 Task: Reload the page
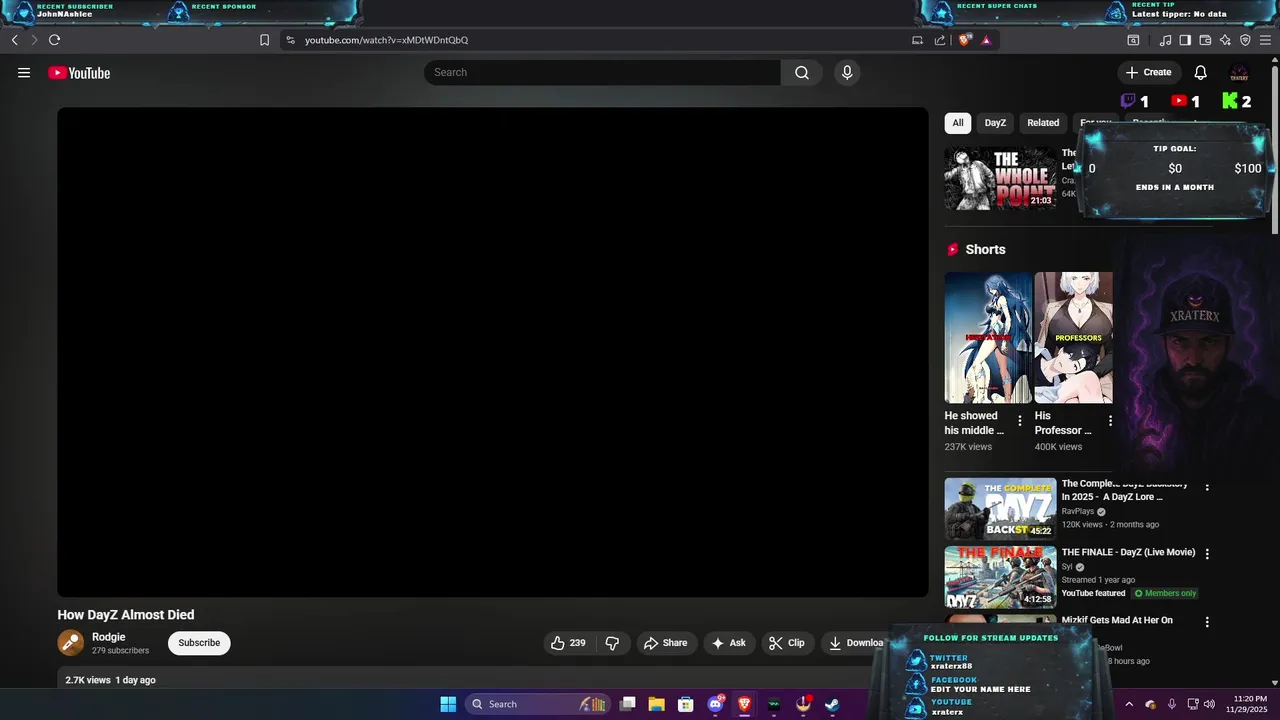pyautogui.click(x=54, y=40)
